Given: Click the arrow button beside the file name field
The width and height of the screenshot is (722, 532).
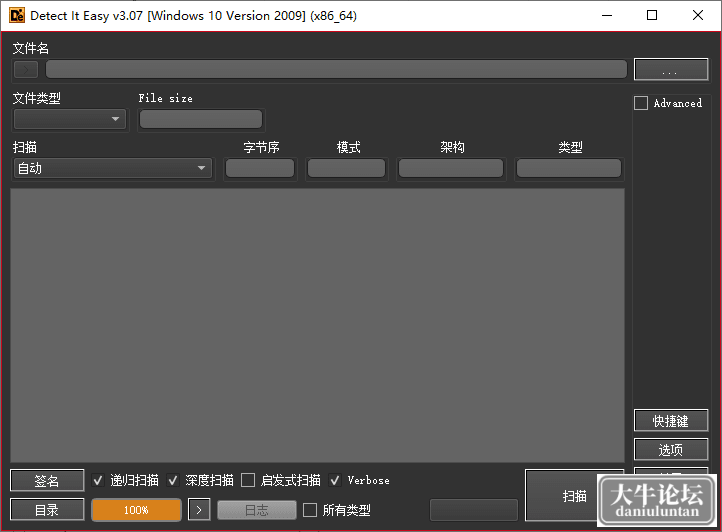Looking at the screenshot, I should point(26,70).
